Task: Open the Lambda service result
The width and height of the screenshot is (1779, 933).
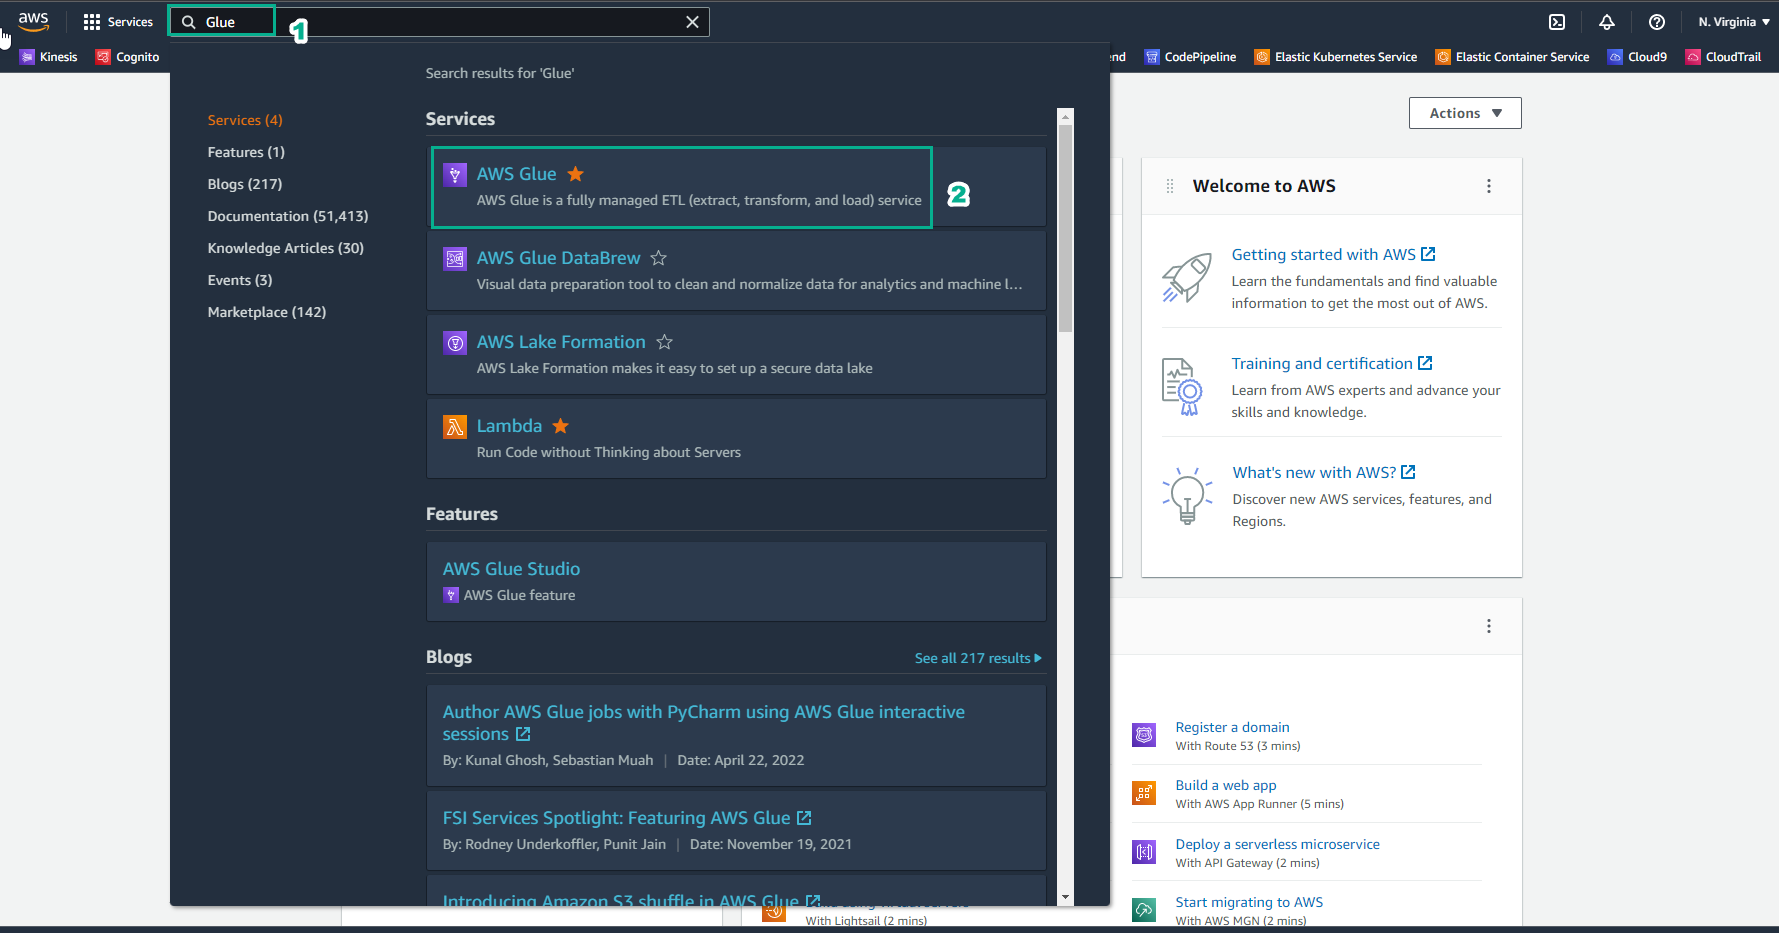Action: click(509, 426)
